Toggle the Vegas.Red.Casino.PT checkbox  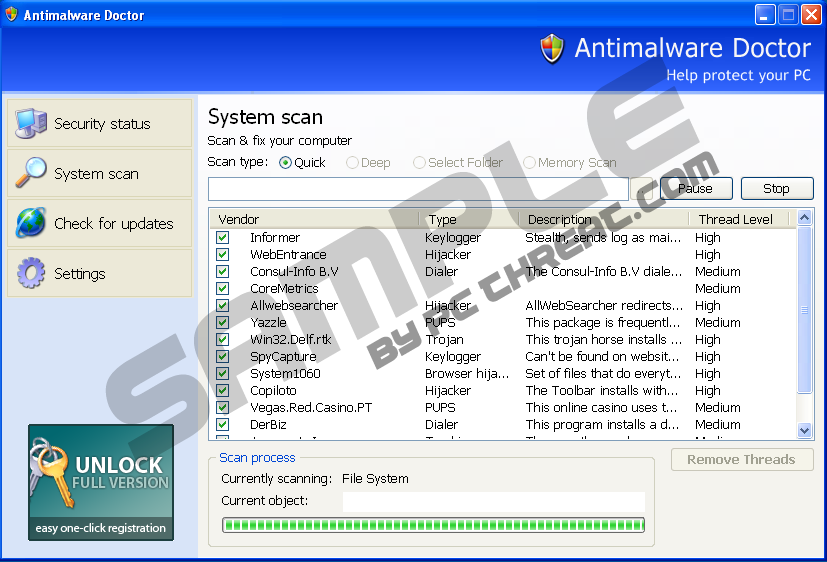(223, 408)
